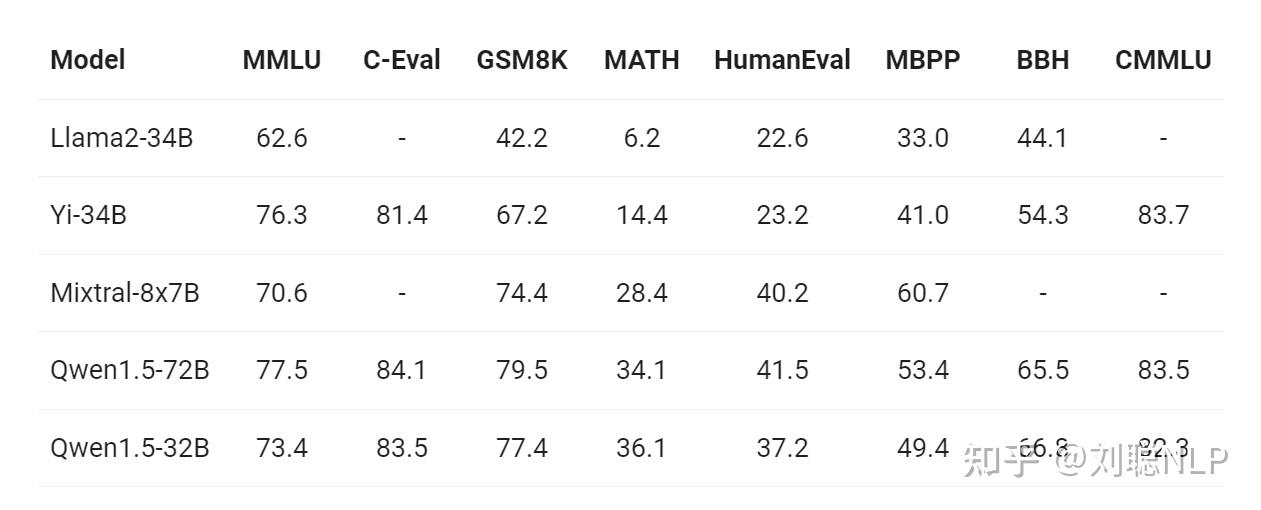Click Mixtral-8x7B's MBPP score 60.7

coord(923,293)
